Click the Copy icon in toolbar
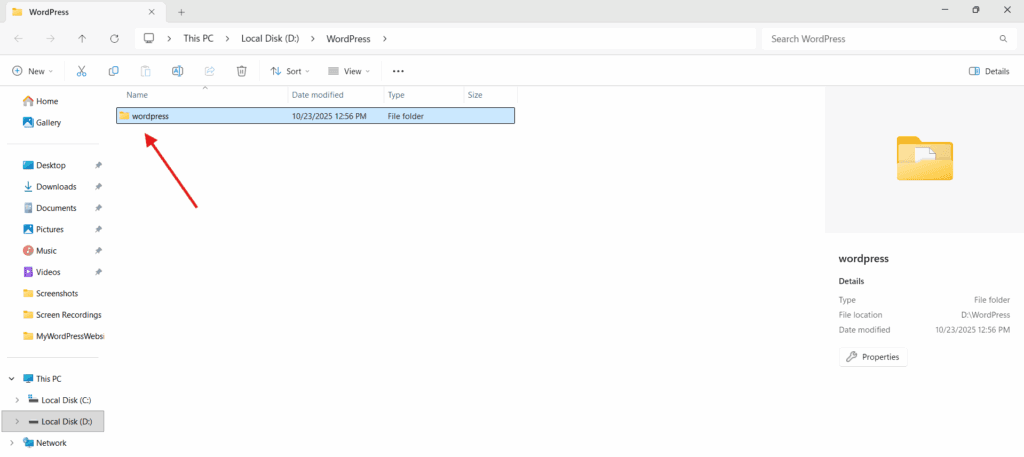The height and width of the screenshot is (457, 1024). click(114, 71)
